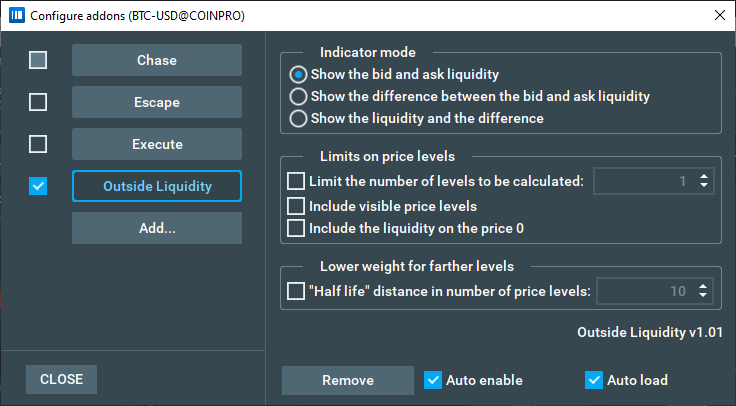
Task: Uncheck the Outside Liquidity addon checkbox
Action: 38,186
